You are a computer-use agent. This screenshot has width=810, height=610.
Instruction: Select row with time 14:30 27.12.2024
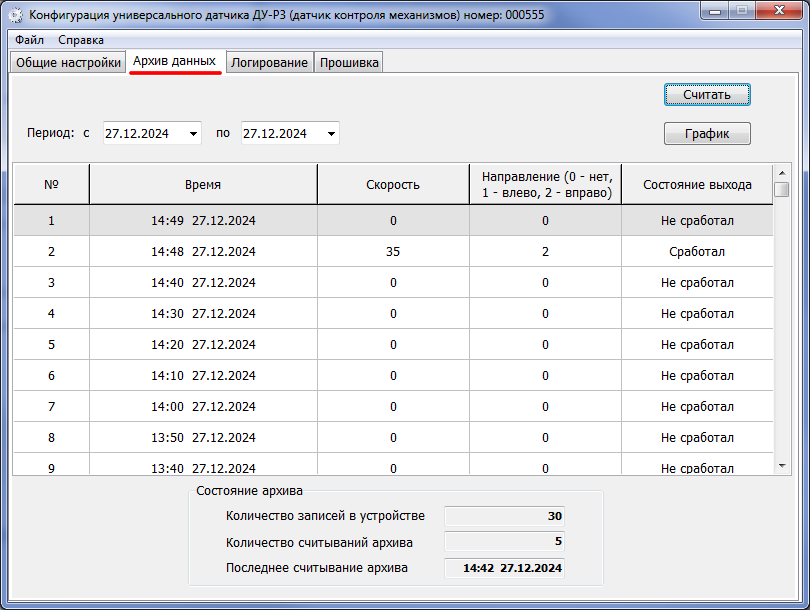point(393,314)
